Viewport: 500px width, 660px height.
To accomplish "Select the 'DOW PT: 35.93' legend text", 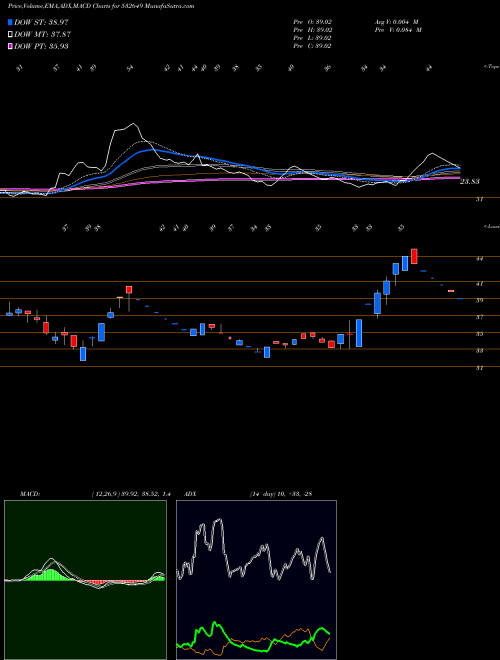I will point(41,46).
